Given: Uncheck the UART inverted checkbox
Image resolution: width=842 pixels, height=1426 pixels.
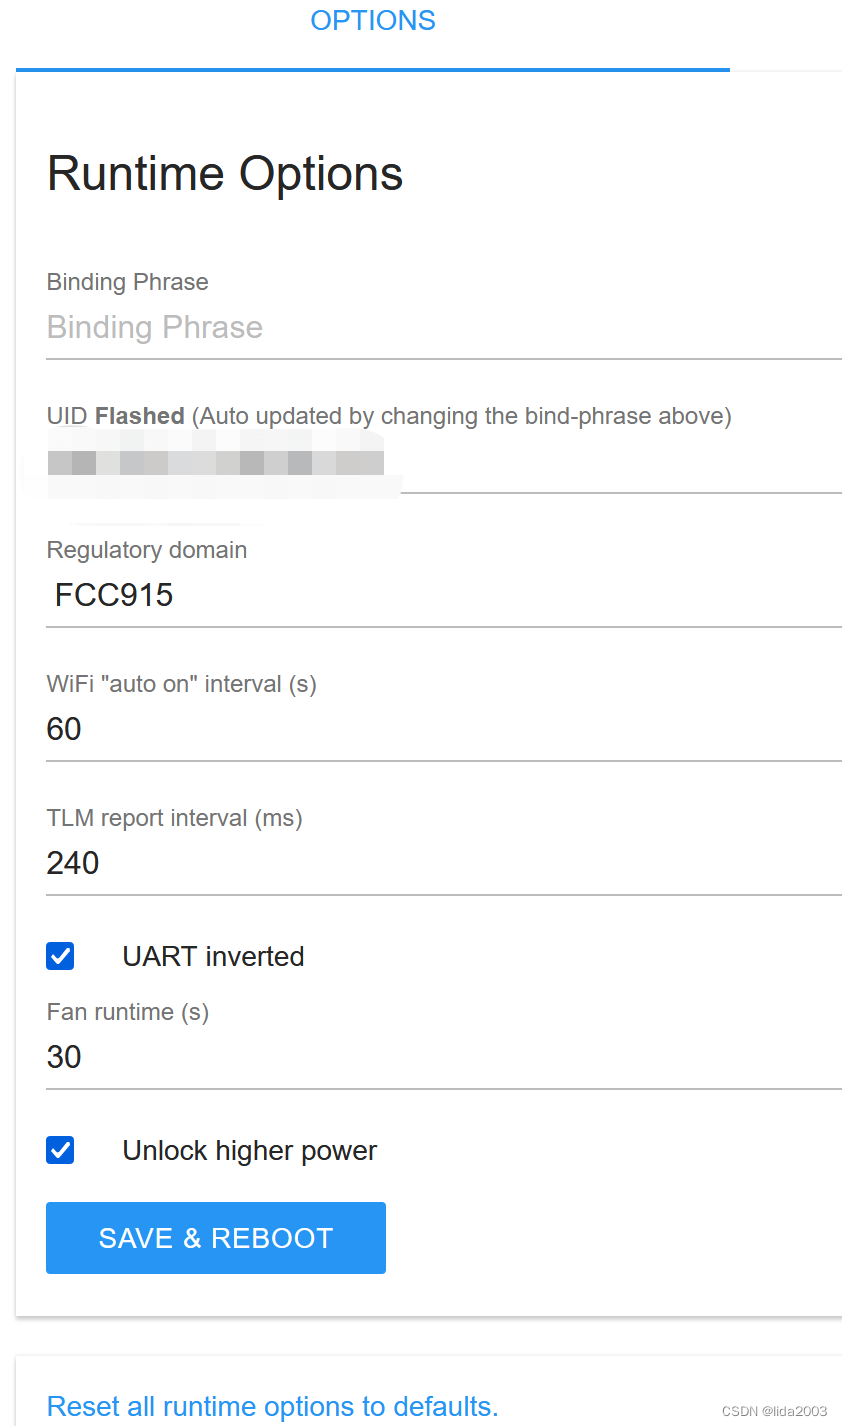Looking at the screenshot, I should 60,956.
